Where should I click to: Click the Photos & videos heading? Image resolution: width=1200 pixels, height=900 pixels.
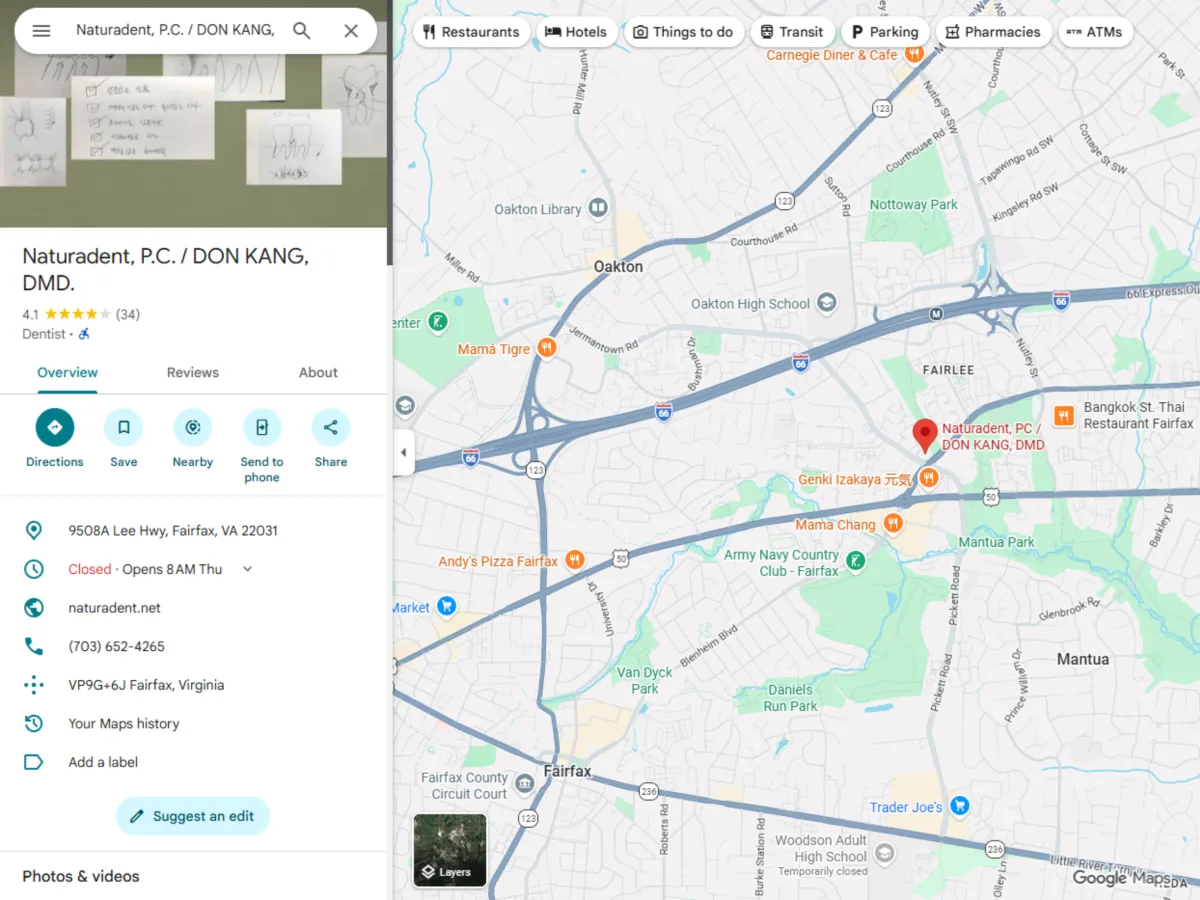click(x=81, y=876)
